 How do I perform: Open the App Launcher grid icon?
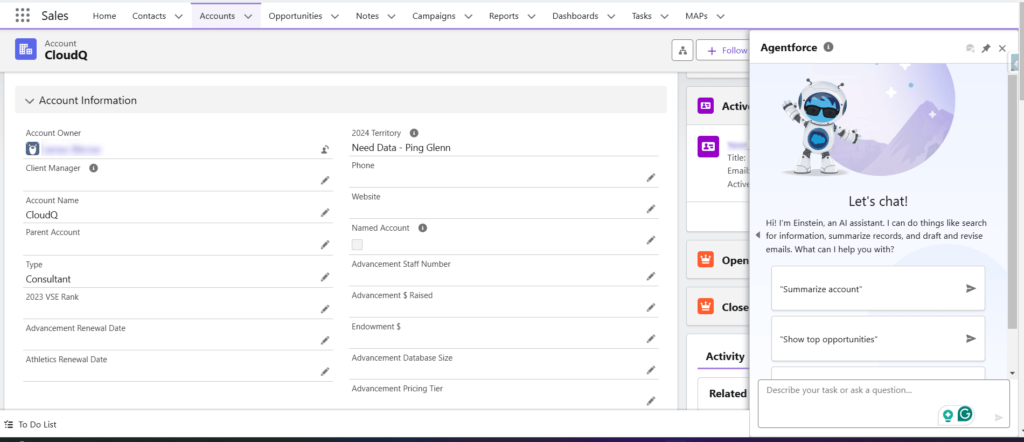coord(22,16)
